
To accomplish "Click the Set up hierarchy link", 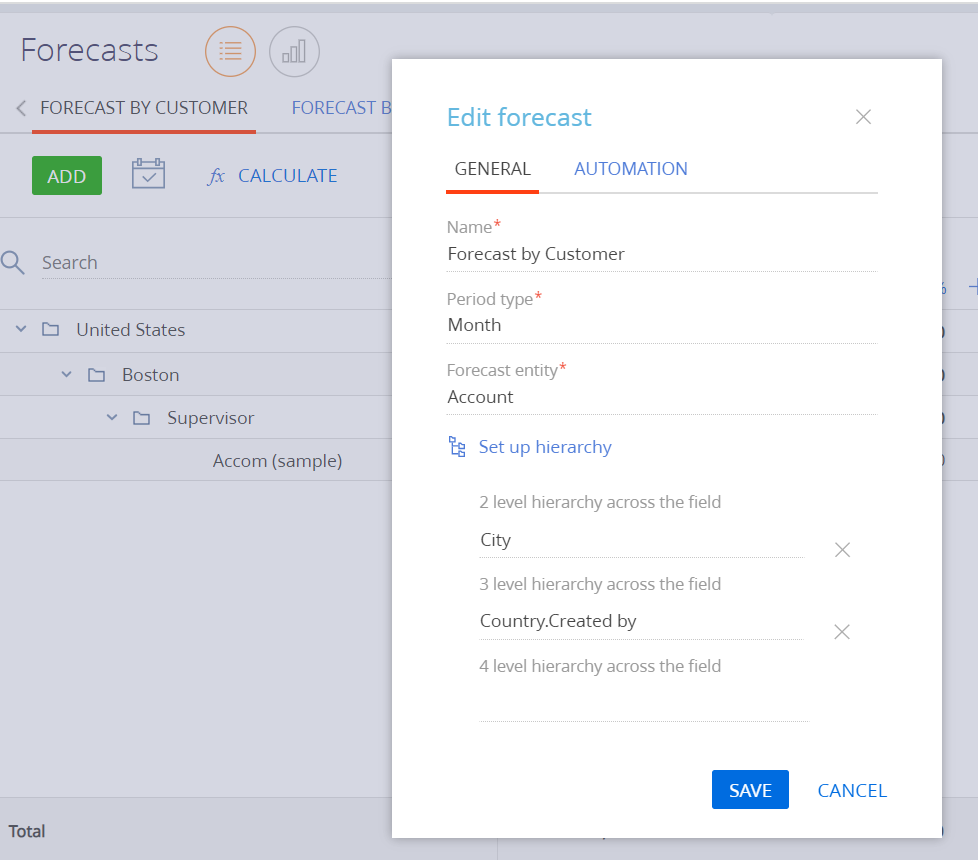I will [x=545, y=447].
